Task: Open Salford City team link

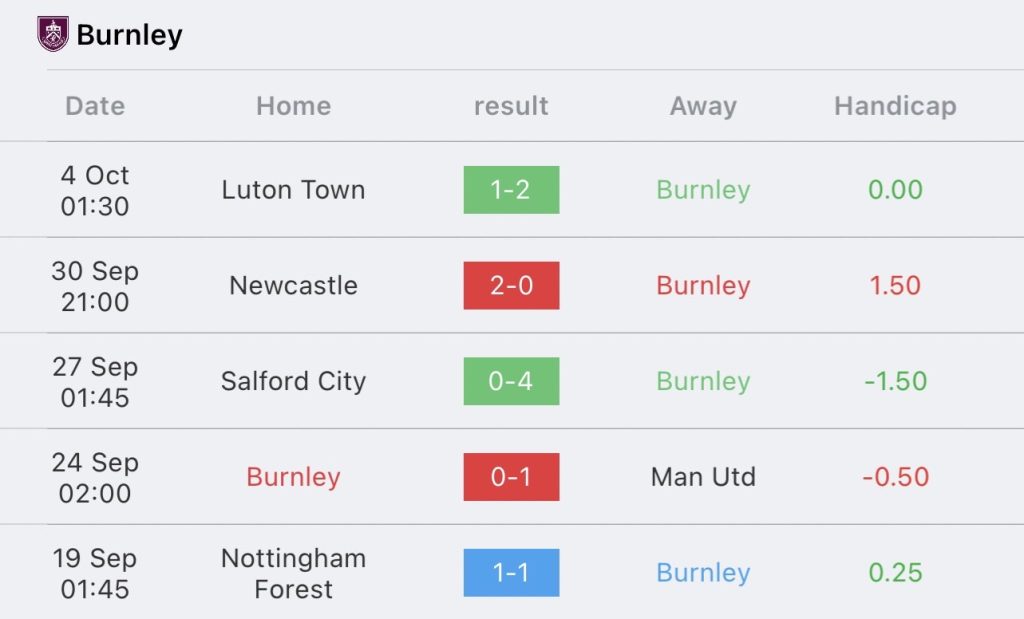Action: (x=293, y=381)
